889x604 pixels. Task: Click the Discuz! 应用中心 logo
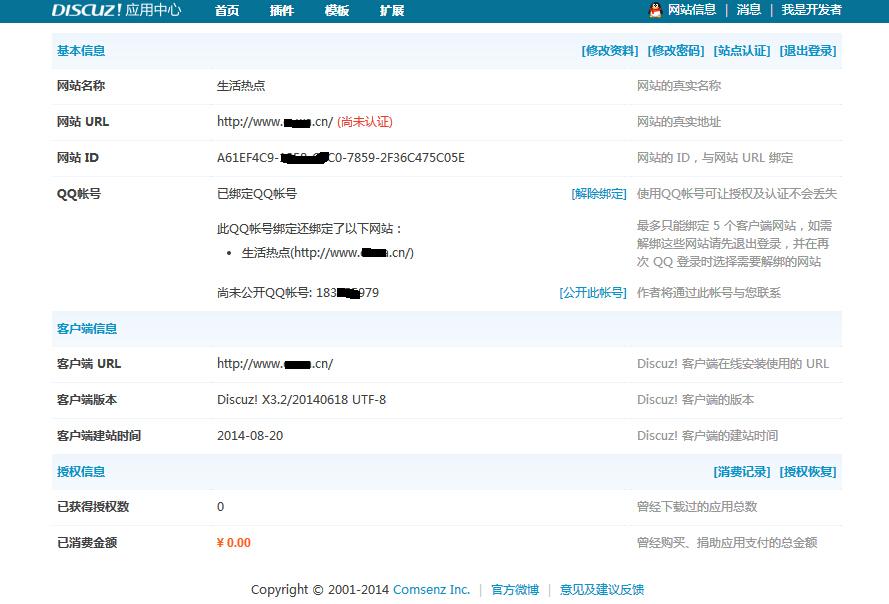pyautogui.click(x=116, y=10)
